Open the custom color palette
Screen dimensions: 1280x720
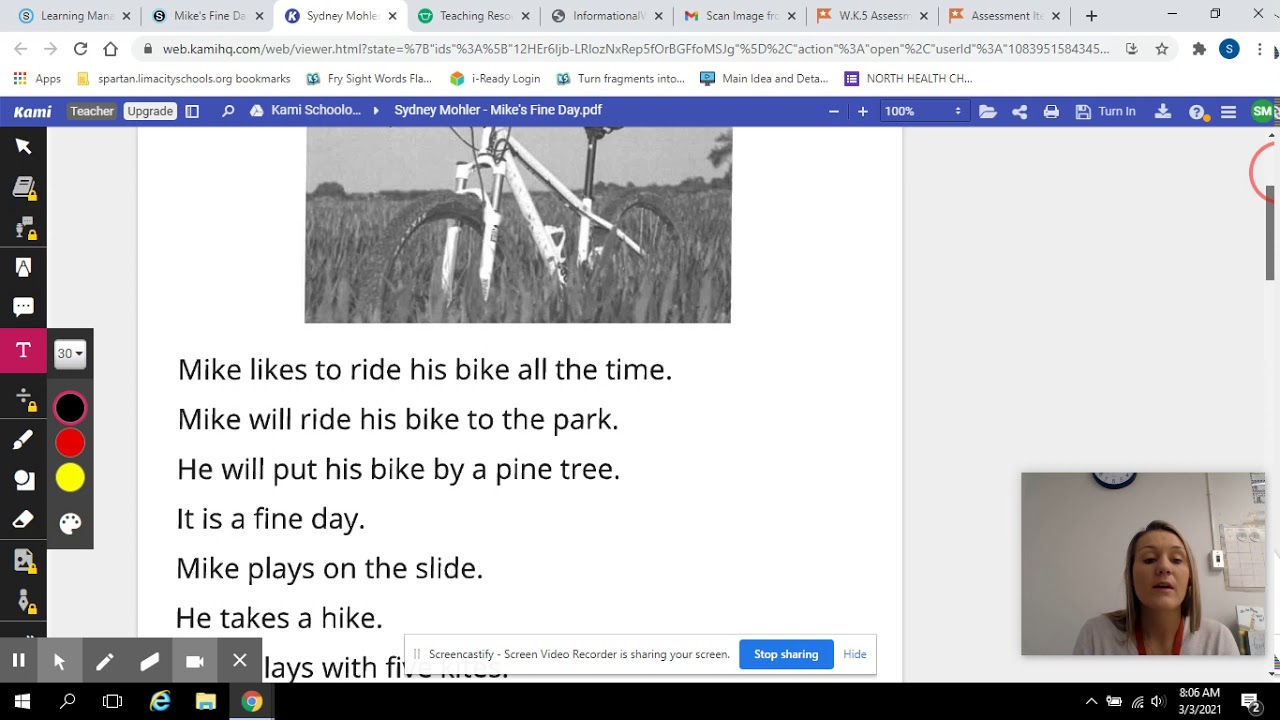click(x=70, y=523)
